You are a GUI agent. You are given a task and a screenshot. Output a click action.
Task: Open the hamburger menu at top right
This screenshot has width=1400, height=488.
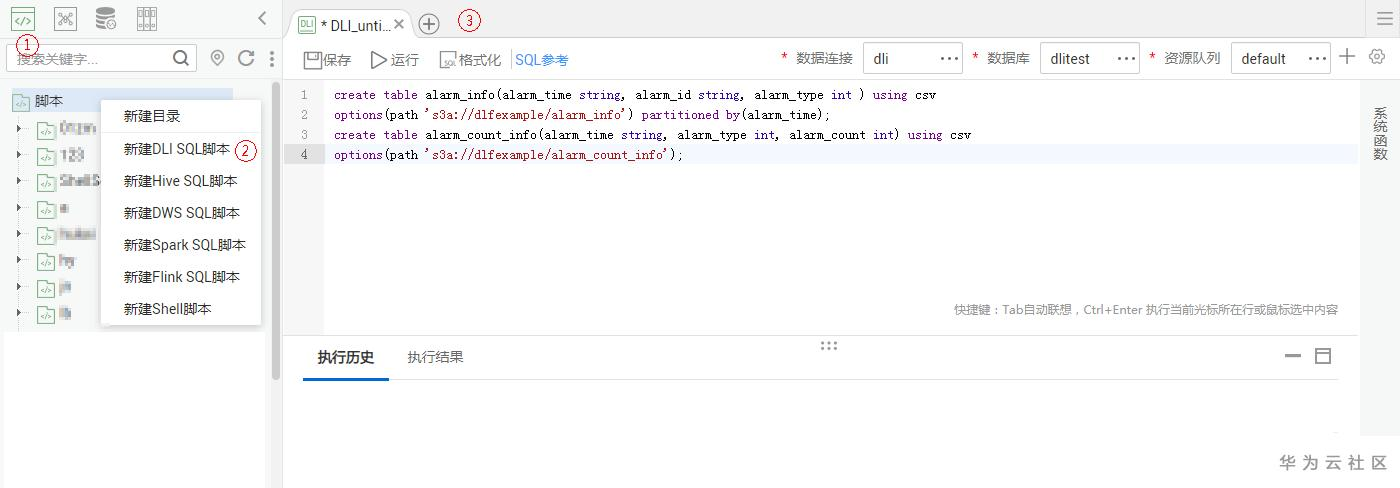[x=1385, y=19]
